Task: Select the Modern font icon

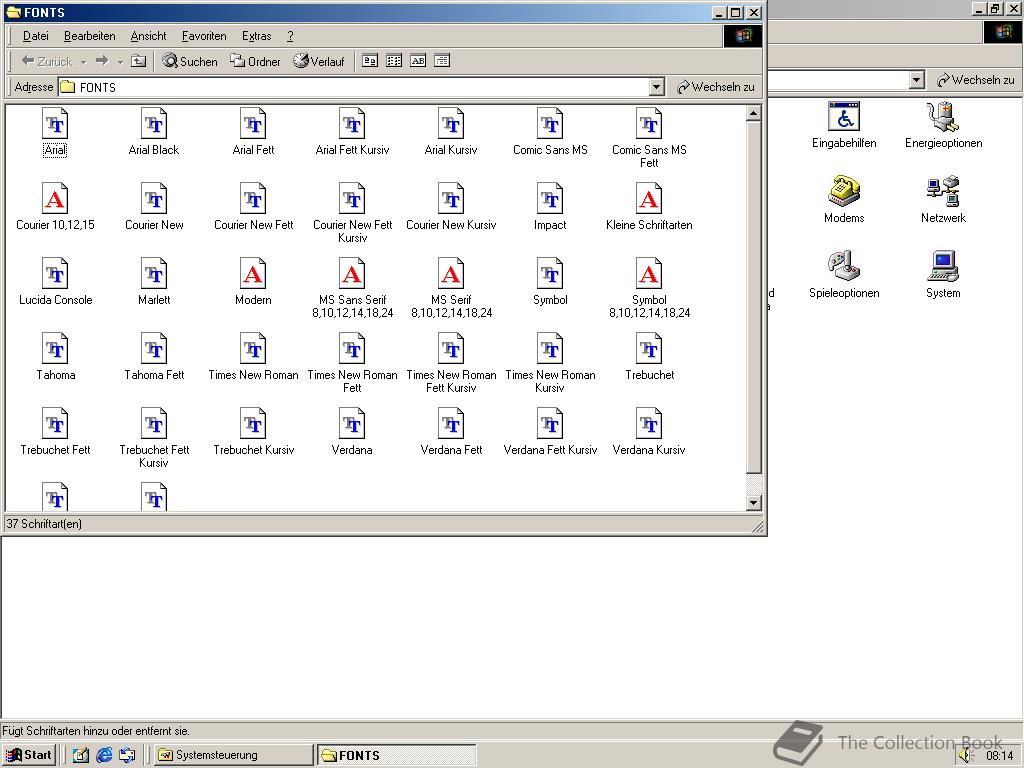Action: [253, 274]
